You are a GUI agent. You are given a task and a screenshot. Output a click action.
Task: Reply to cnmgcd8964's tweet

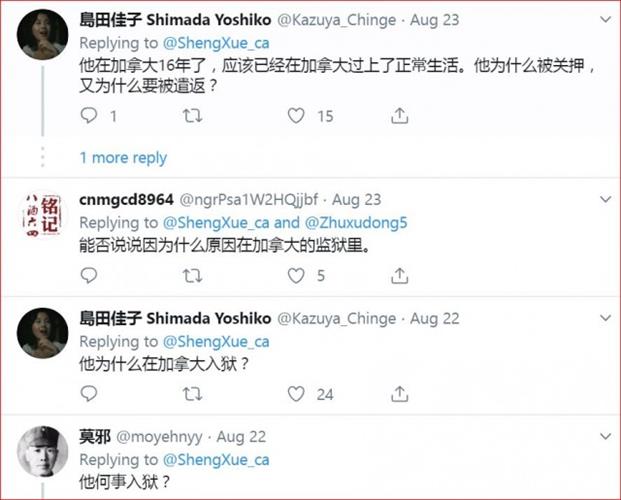(89, 275)
